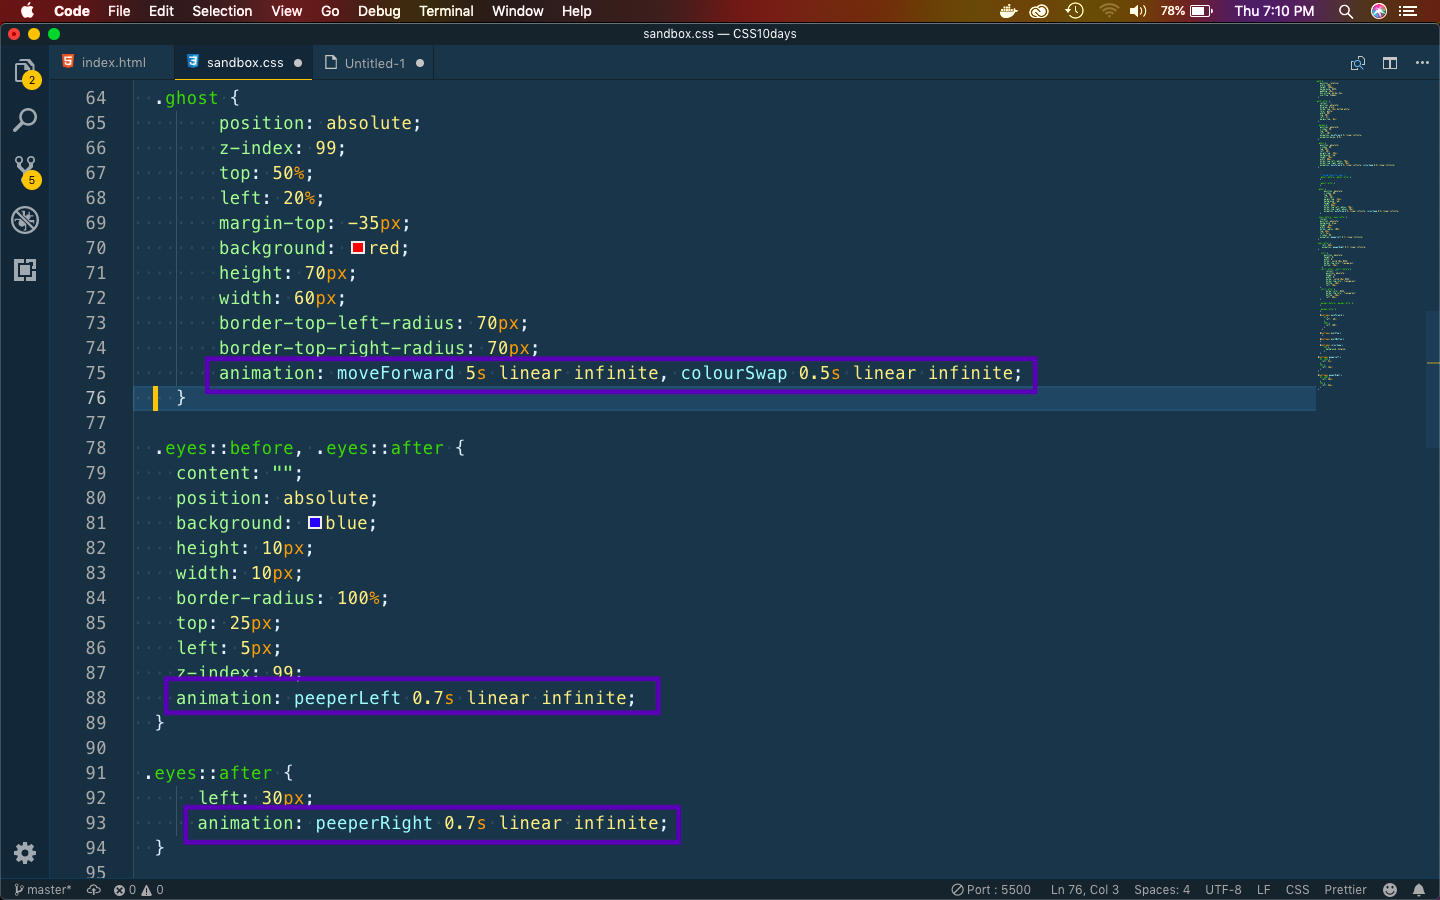Open the Terminal menu
The image size is (1440, 900).
(446, 11)
